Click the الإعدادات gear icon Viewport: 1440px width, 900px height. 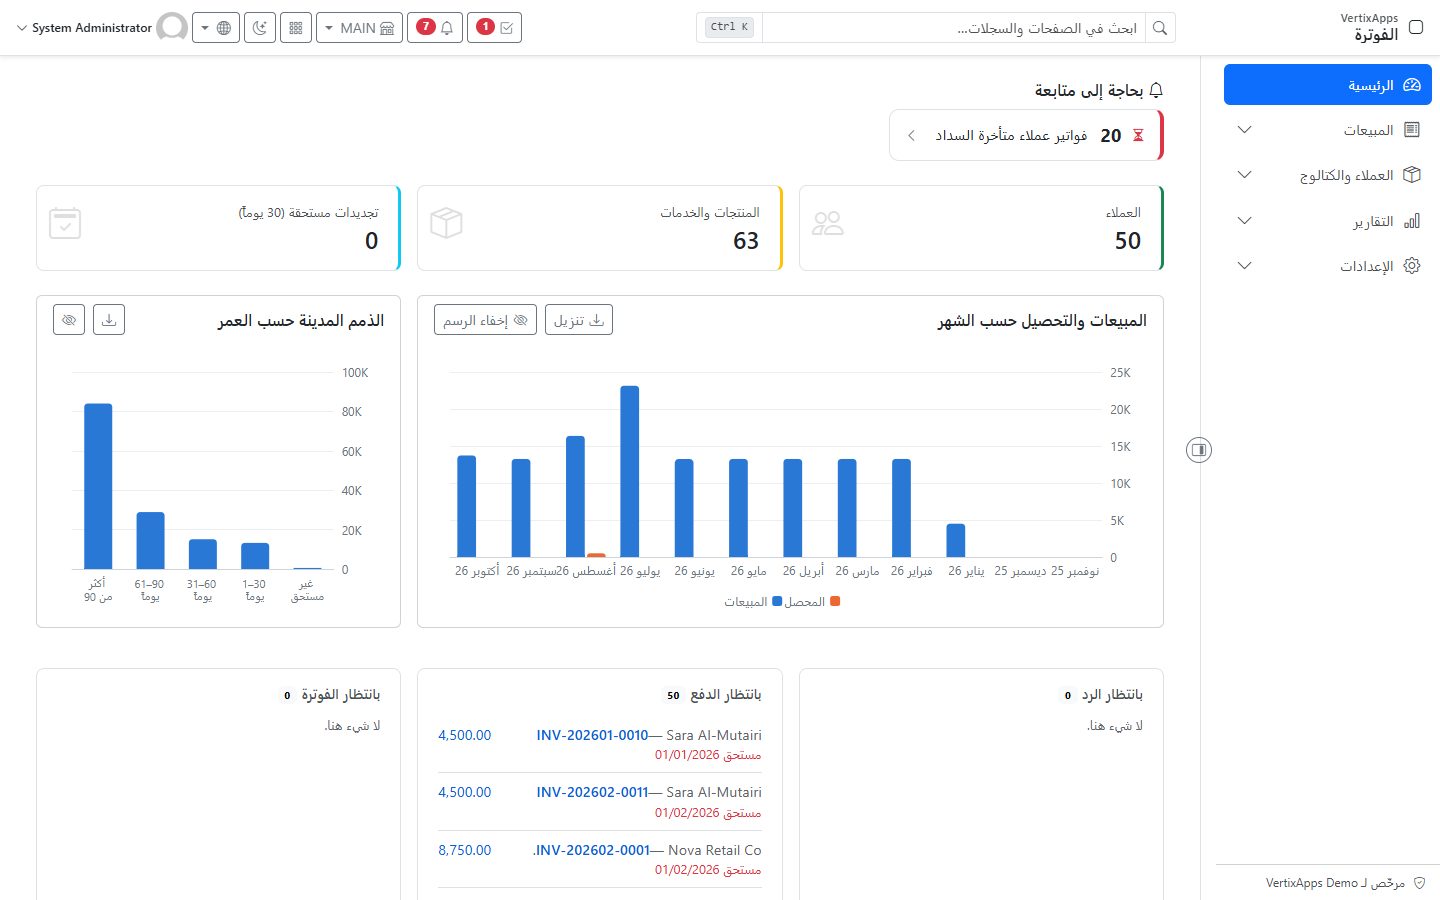[x=1412, y=266]
